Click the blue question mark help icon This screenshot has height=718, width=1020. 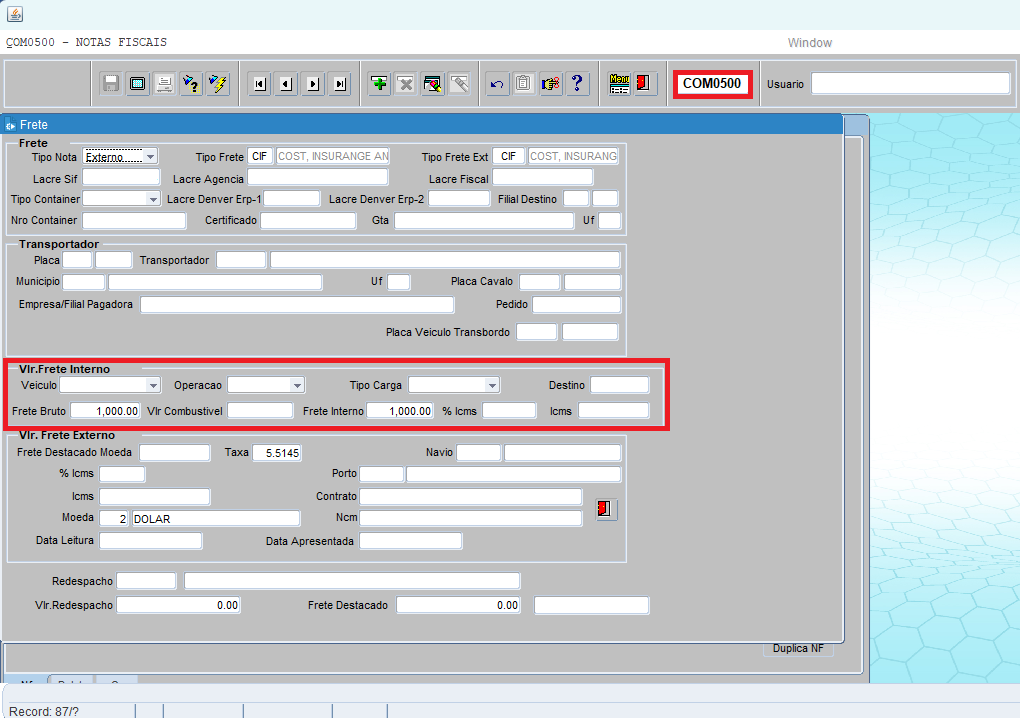tap(577, 84)
